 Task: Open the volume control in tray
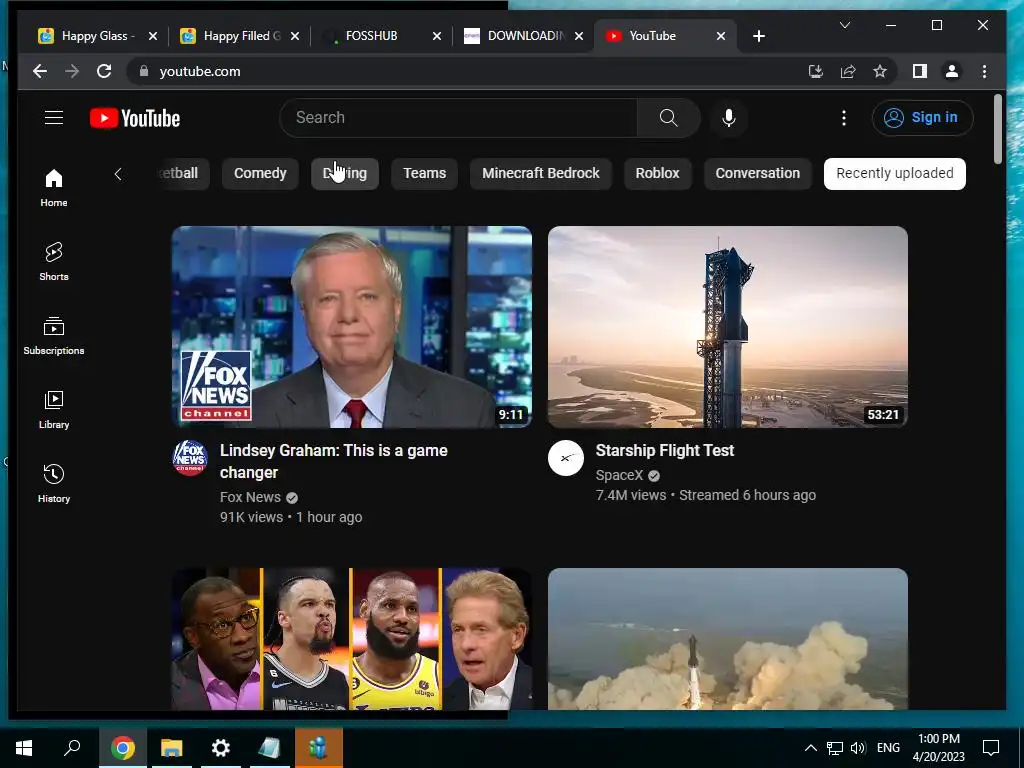(x=858, y=748)
